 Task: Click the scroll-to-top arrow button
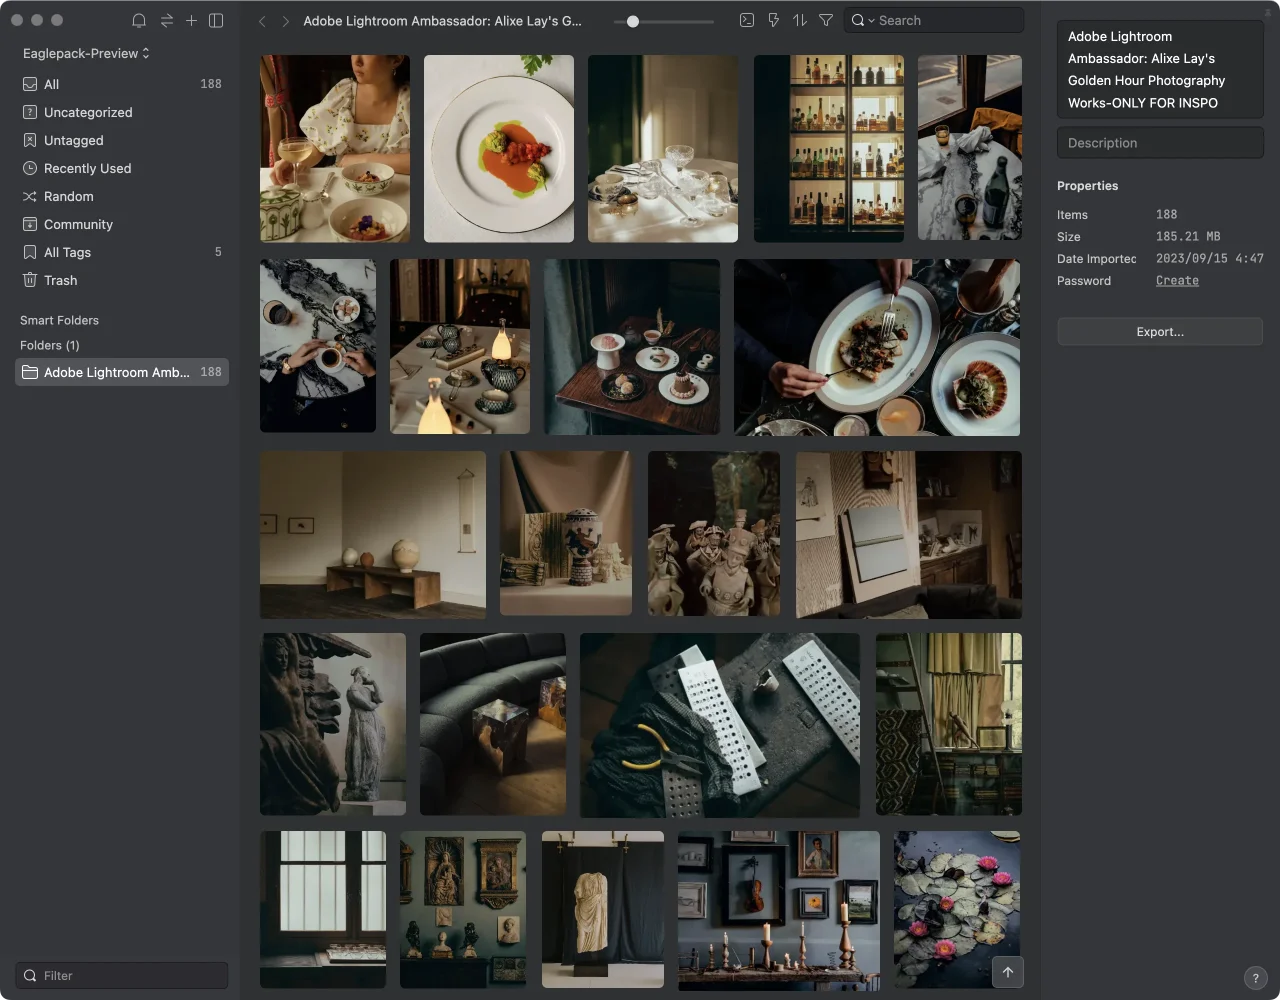click(1007, 972)
